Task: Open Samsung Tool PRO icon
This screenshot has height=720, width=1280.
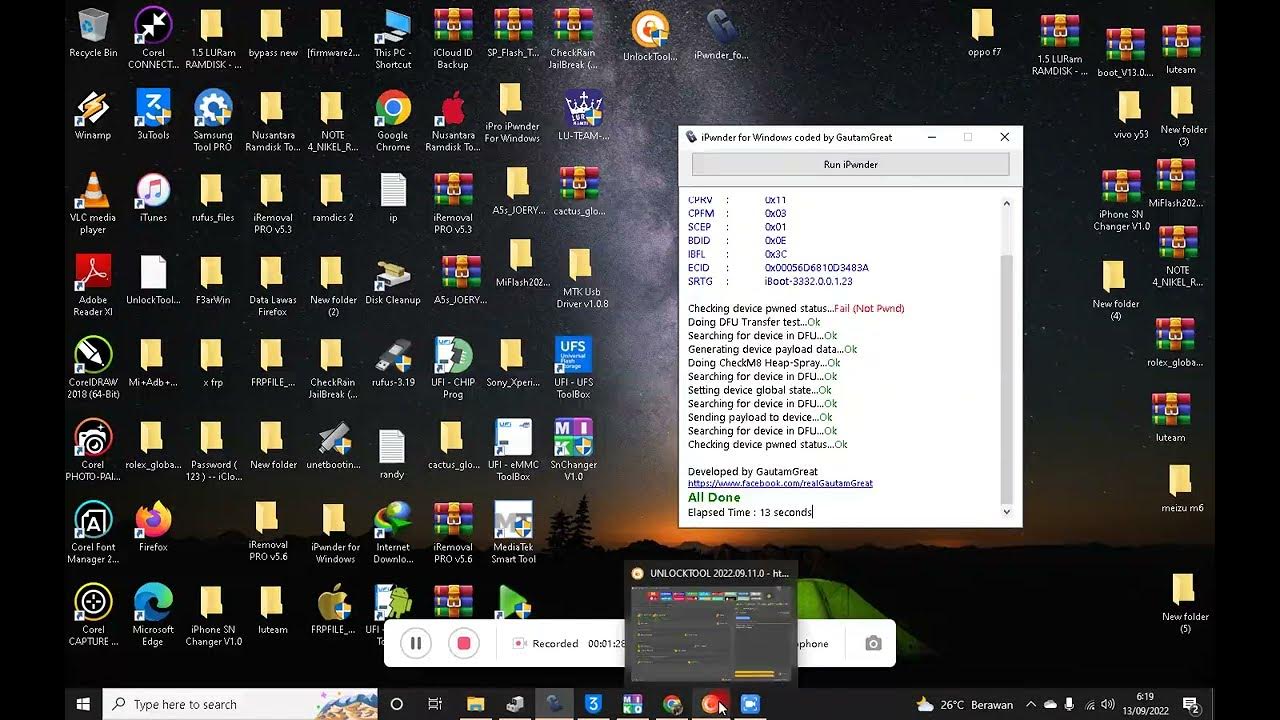Action: 213,121
